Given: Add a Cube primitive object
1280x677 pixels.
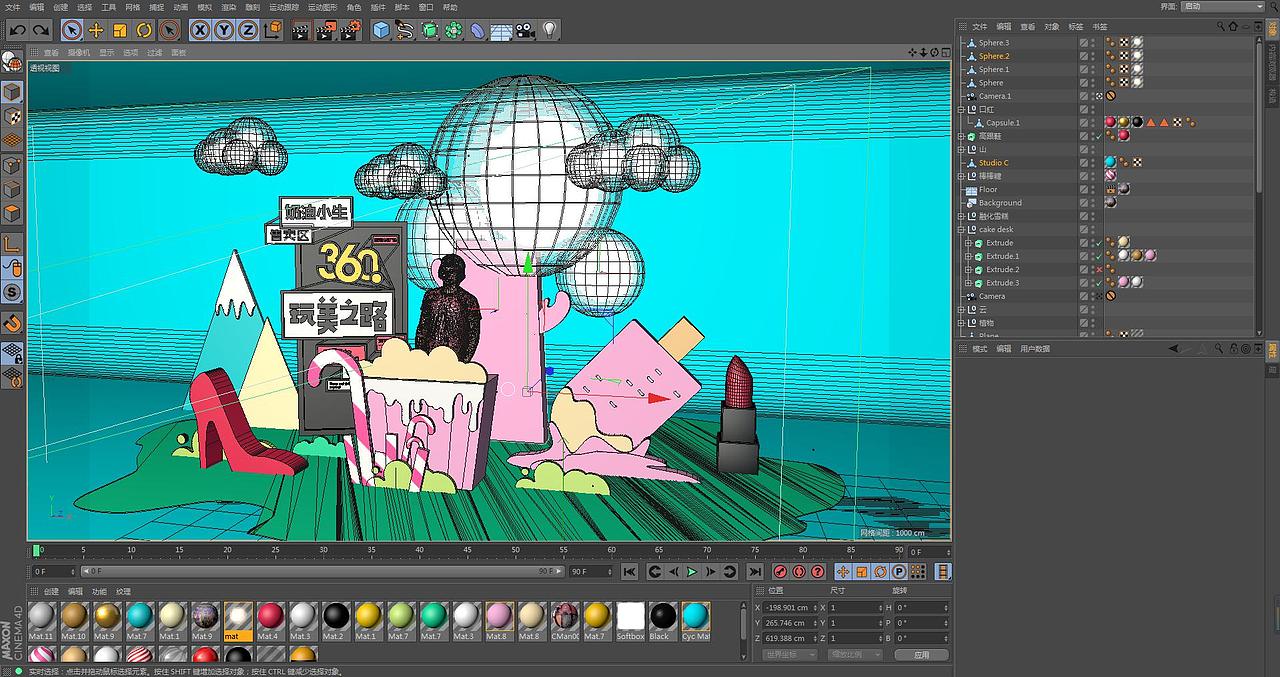Looking at the screenshot, I should tap(381, 30).
